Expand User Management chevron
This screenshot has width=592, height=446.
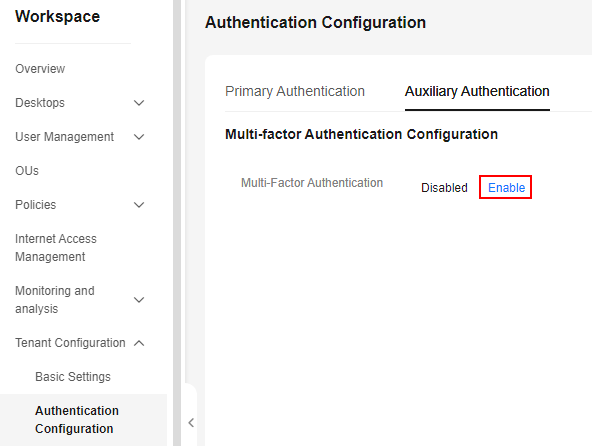click(139, 137)
